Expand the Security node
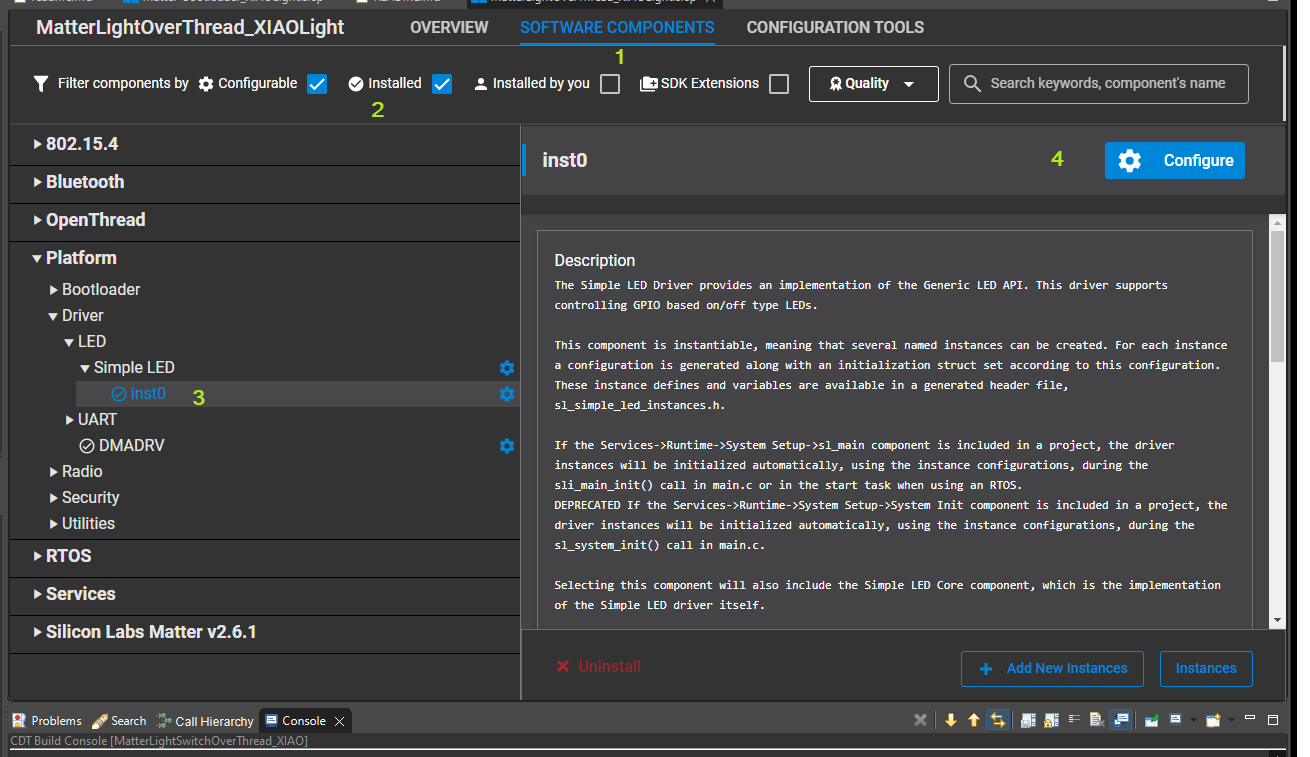This screenshot has width=1310, height=757. tap(54, 498)
